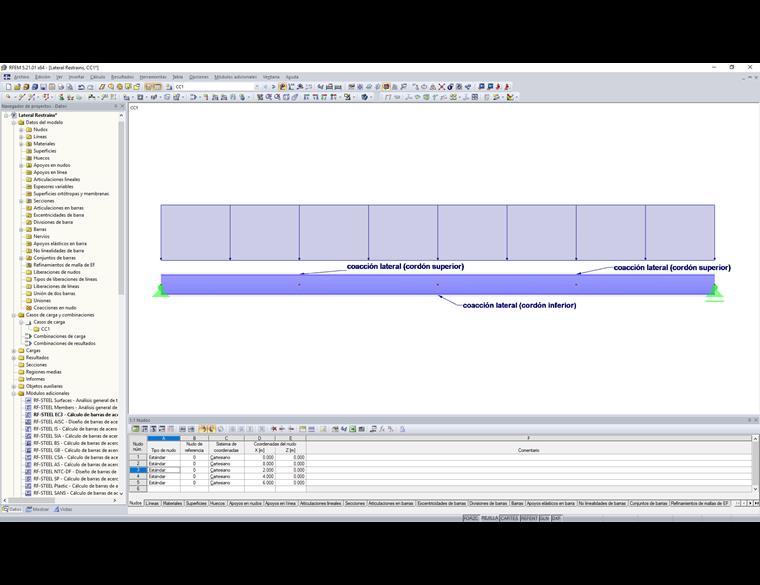Switch navigator to the Mostrar tab
Image resolution: width=760 pixels, height=585 pixels.
37,509
